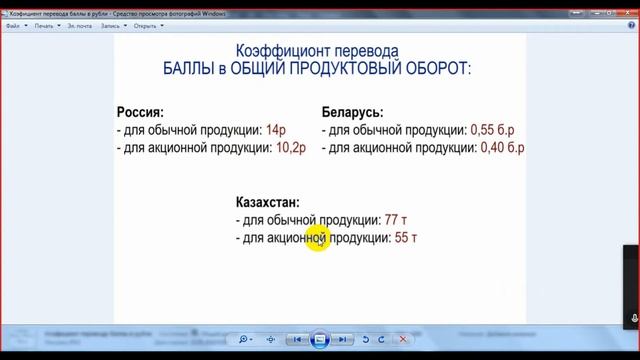640x360 pixels.
Task: Click the window title text in title bar
Action: (118, 14)
